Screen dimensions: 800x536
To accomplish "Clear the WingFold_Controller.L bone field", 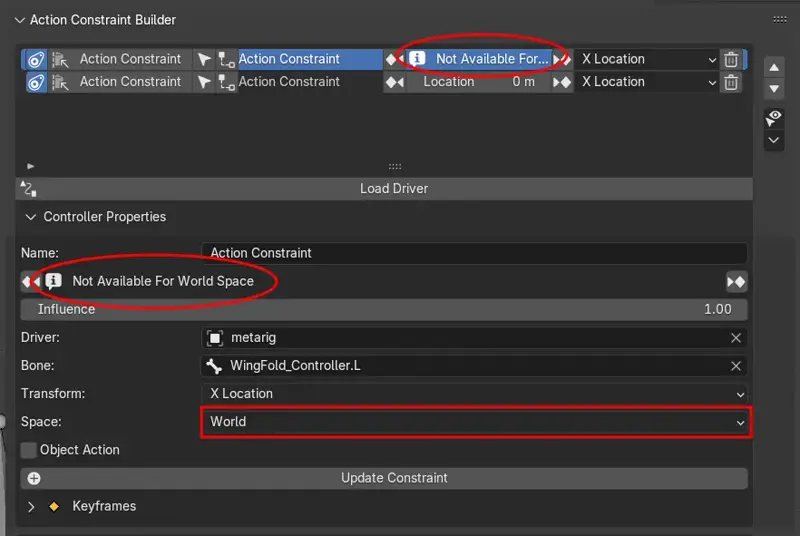I will (736, 366).
